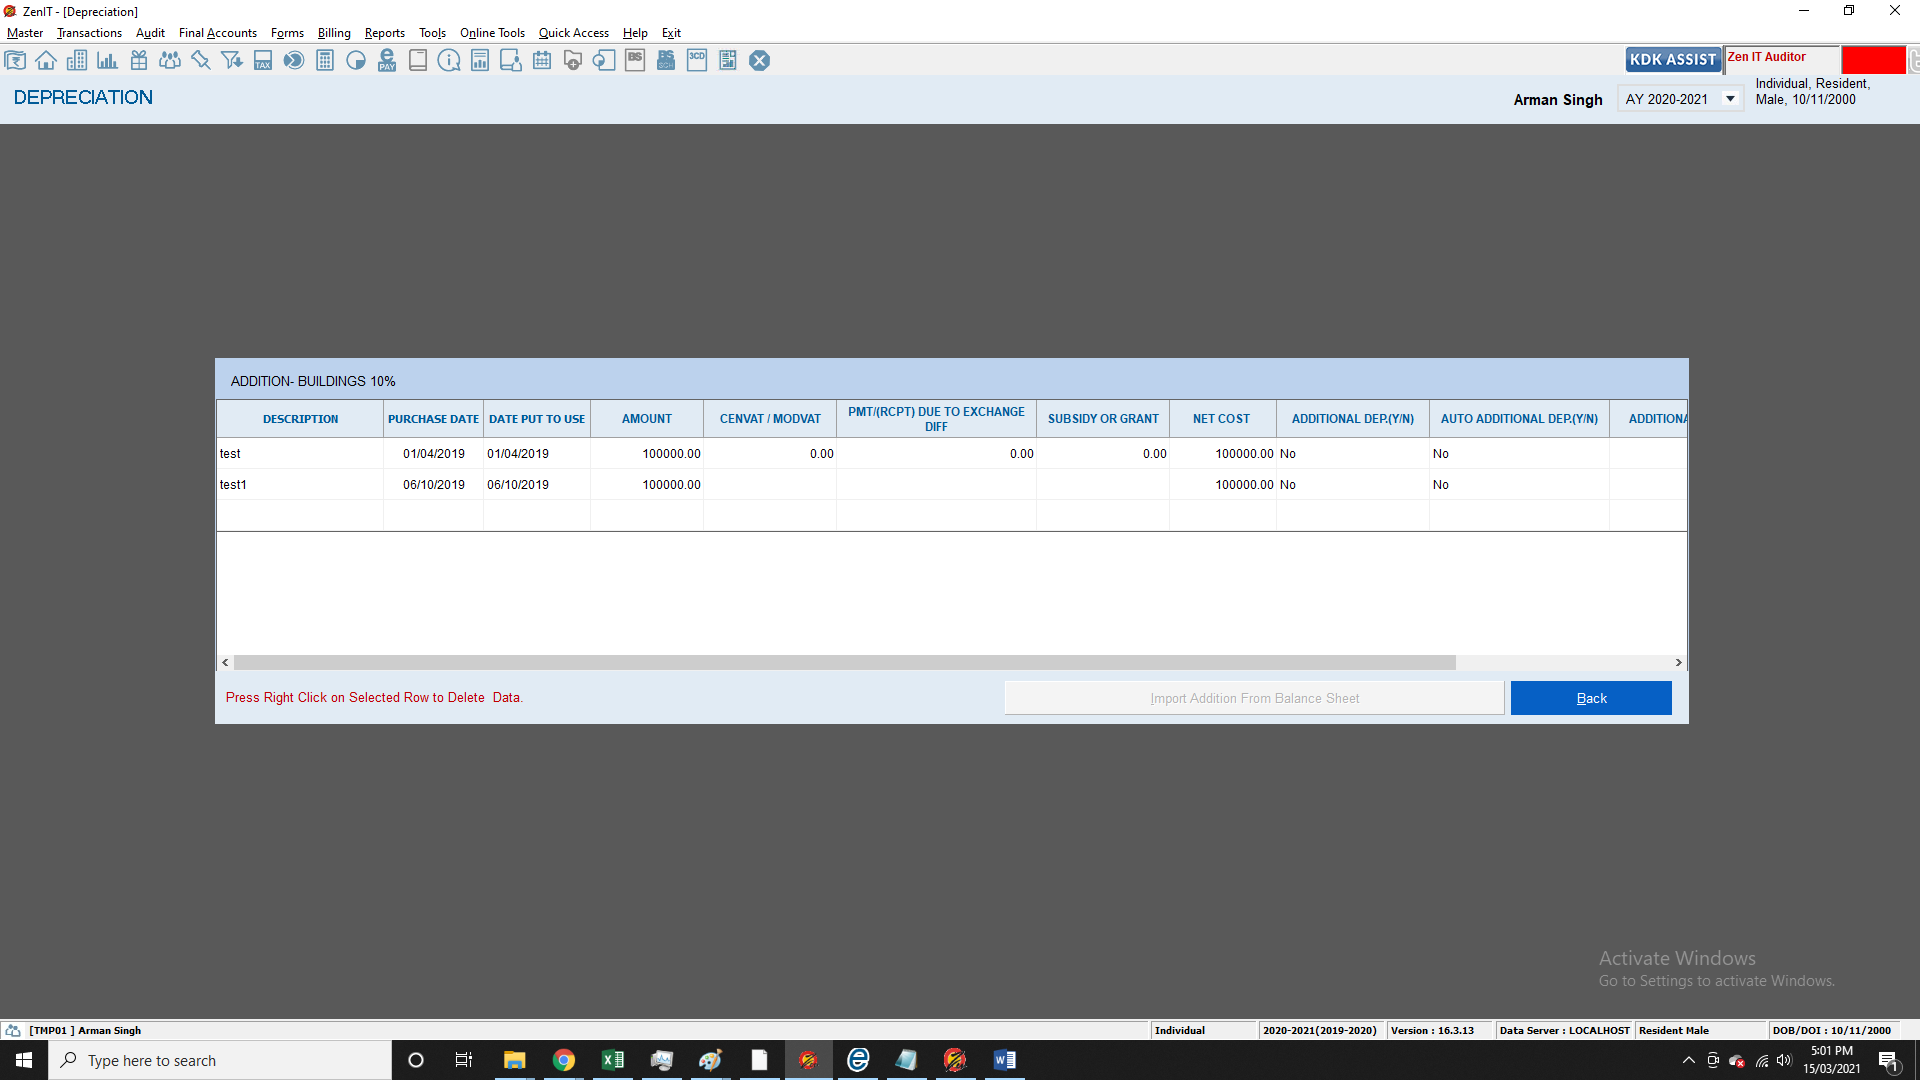Open the TAX toolbar icon
Screen dimensions: 1920x1080
(x=263, y=61)
